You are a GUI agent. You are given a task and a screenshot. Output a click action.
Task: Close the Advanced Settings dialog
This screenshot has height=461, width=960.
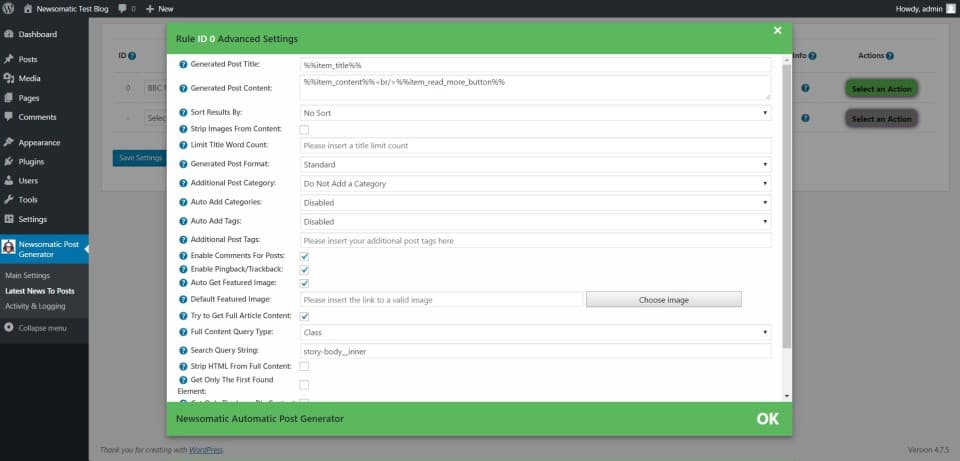tap(778, 31)
